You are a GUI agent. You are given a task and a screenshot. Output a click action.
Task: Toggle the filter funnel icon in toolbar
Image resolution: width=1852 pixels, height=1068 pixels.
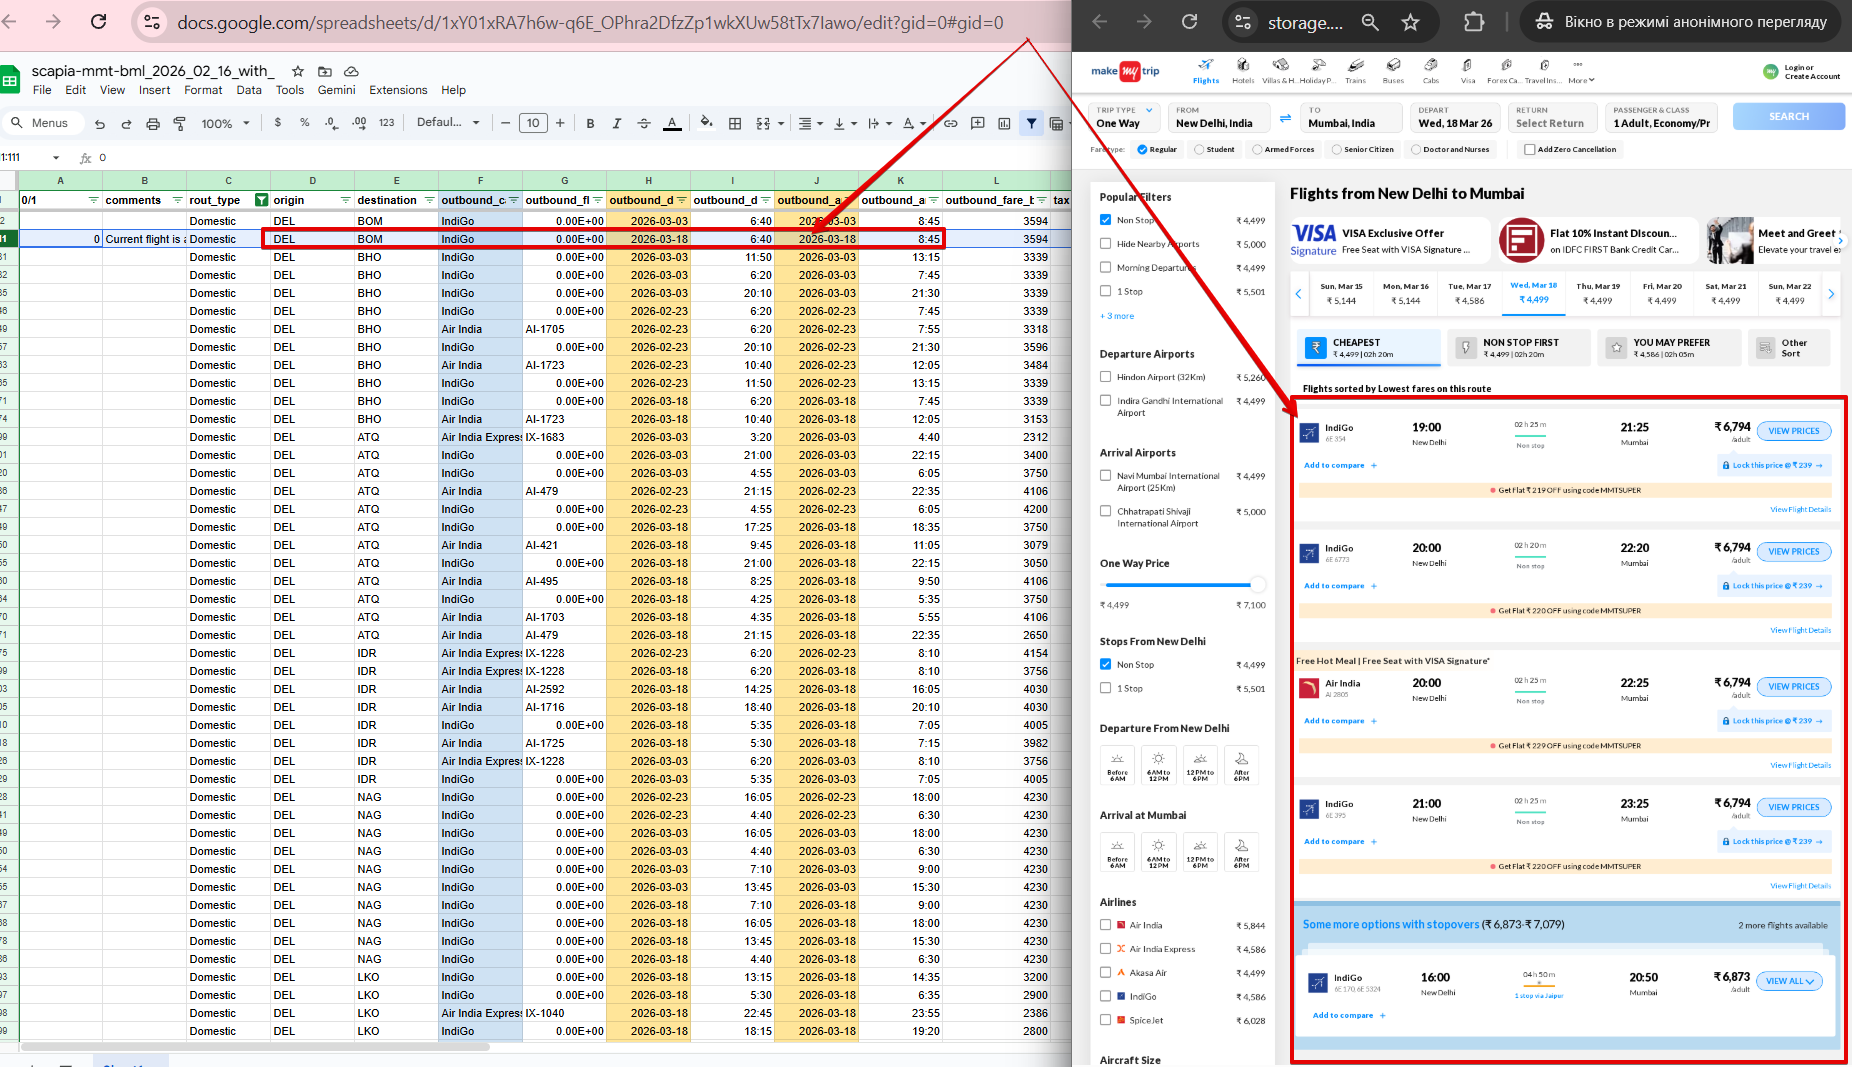1031,123
